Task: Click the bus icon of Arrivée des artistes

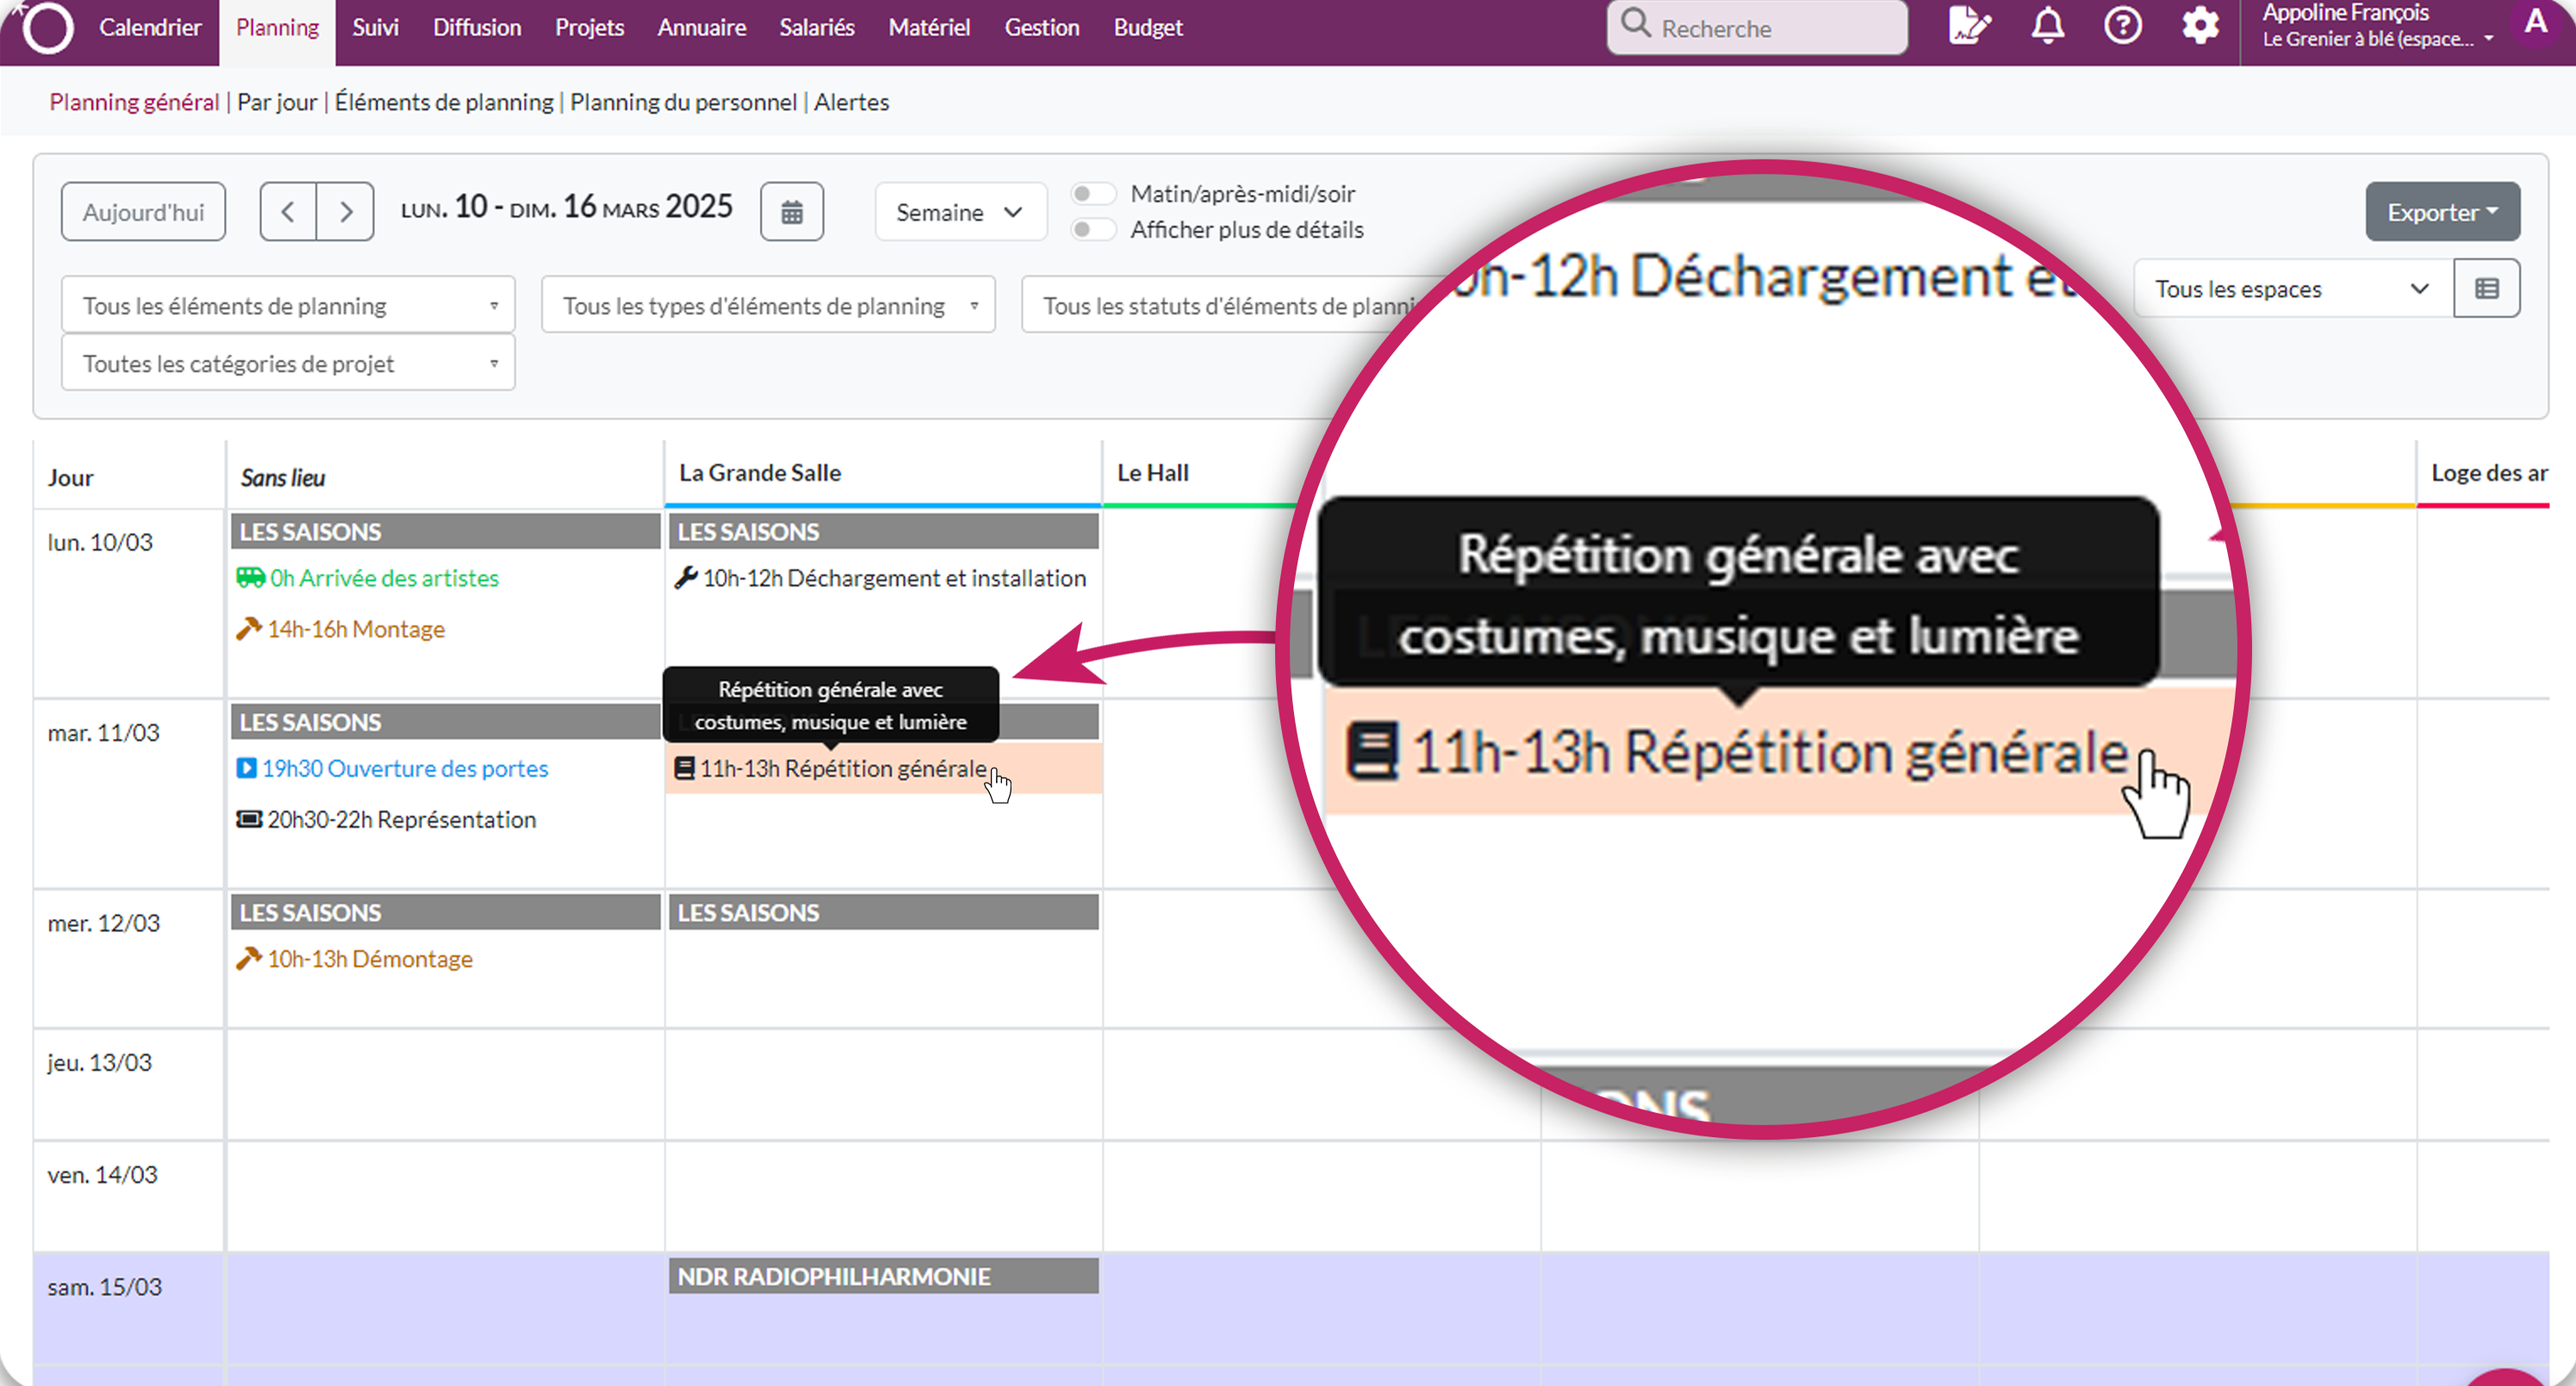Action: (x=250, y=578)
